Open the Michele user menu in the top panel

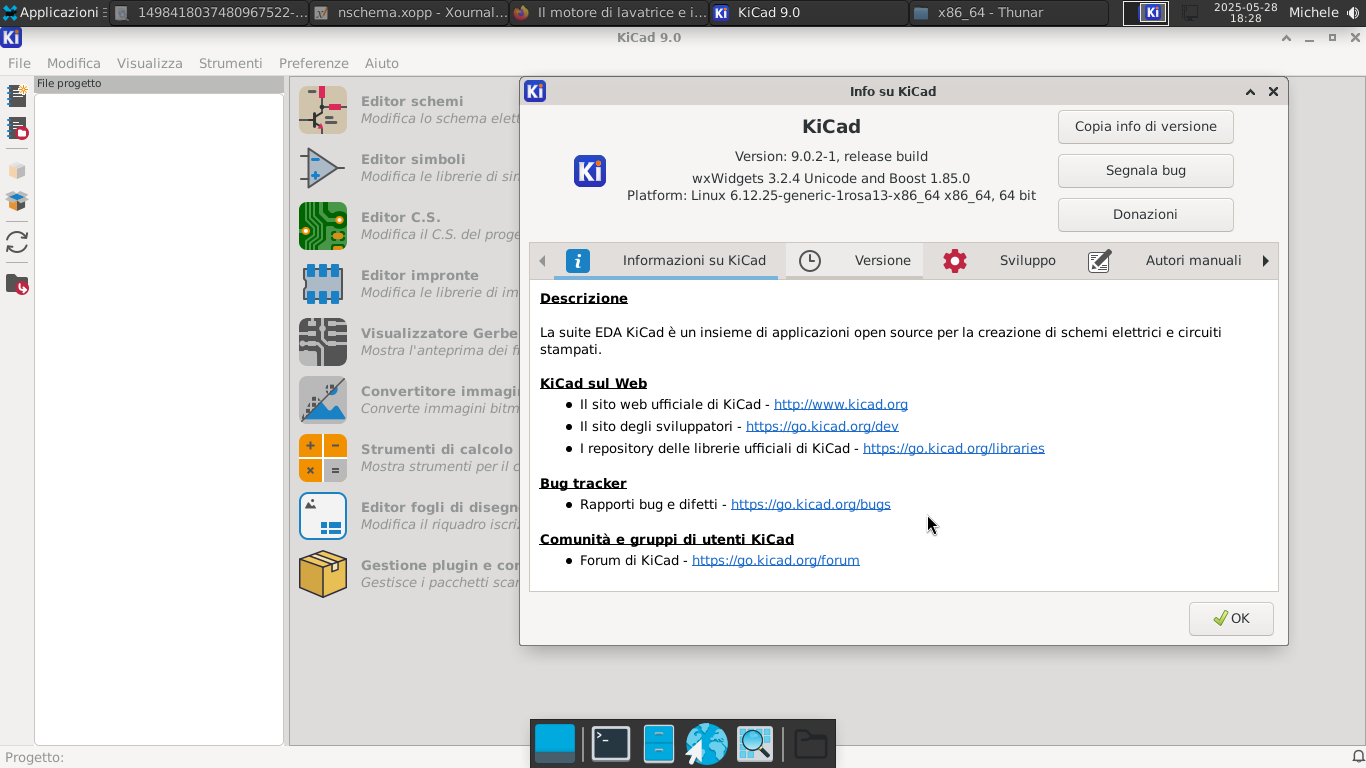[1313, 13]
